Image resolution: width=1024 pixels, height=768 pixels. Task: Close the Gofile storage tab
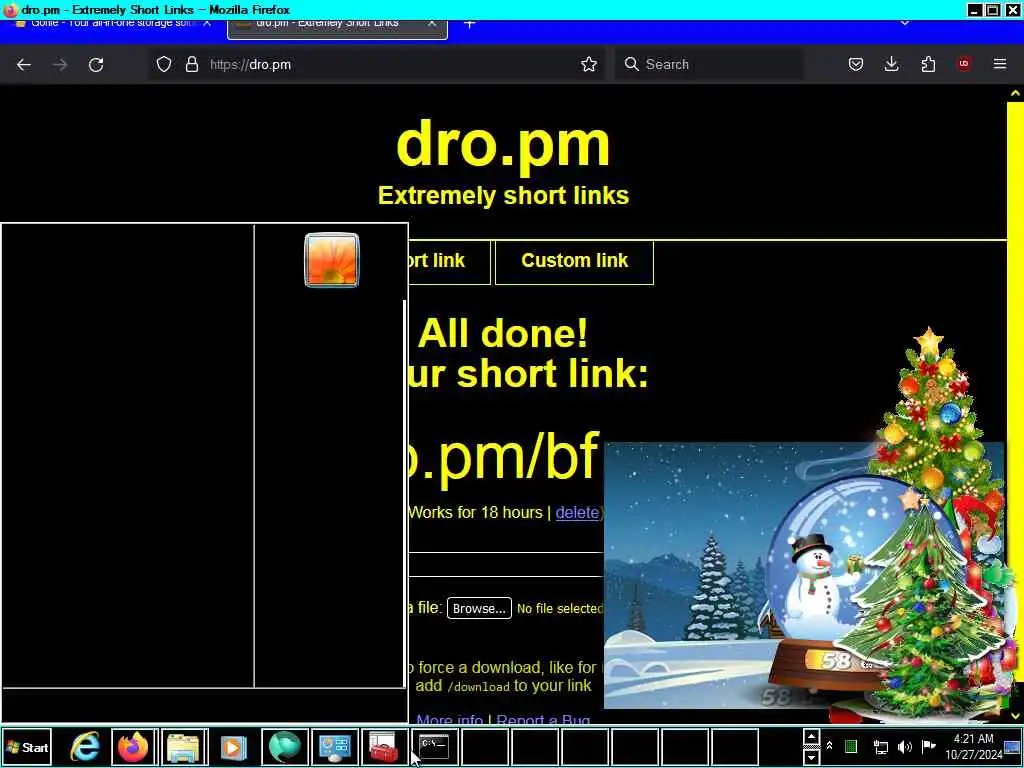coord(207,24)
